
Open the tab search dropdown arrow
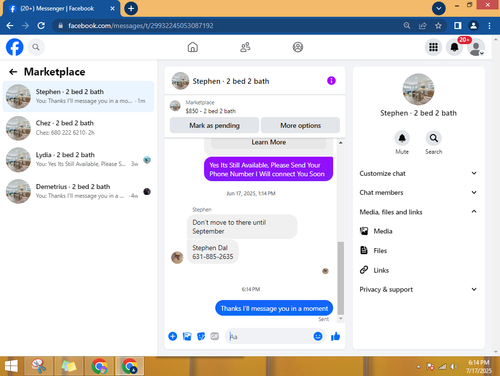point(439,8)
